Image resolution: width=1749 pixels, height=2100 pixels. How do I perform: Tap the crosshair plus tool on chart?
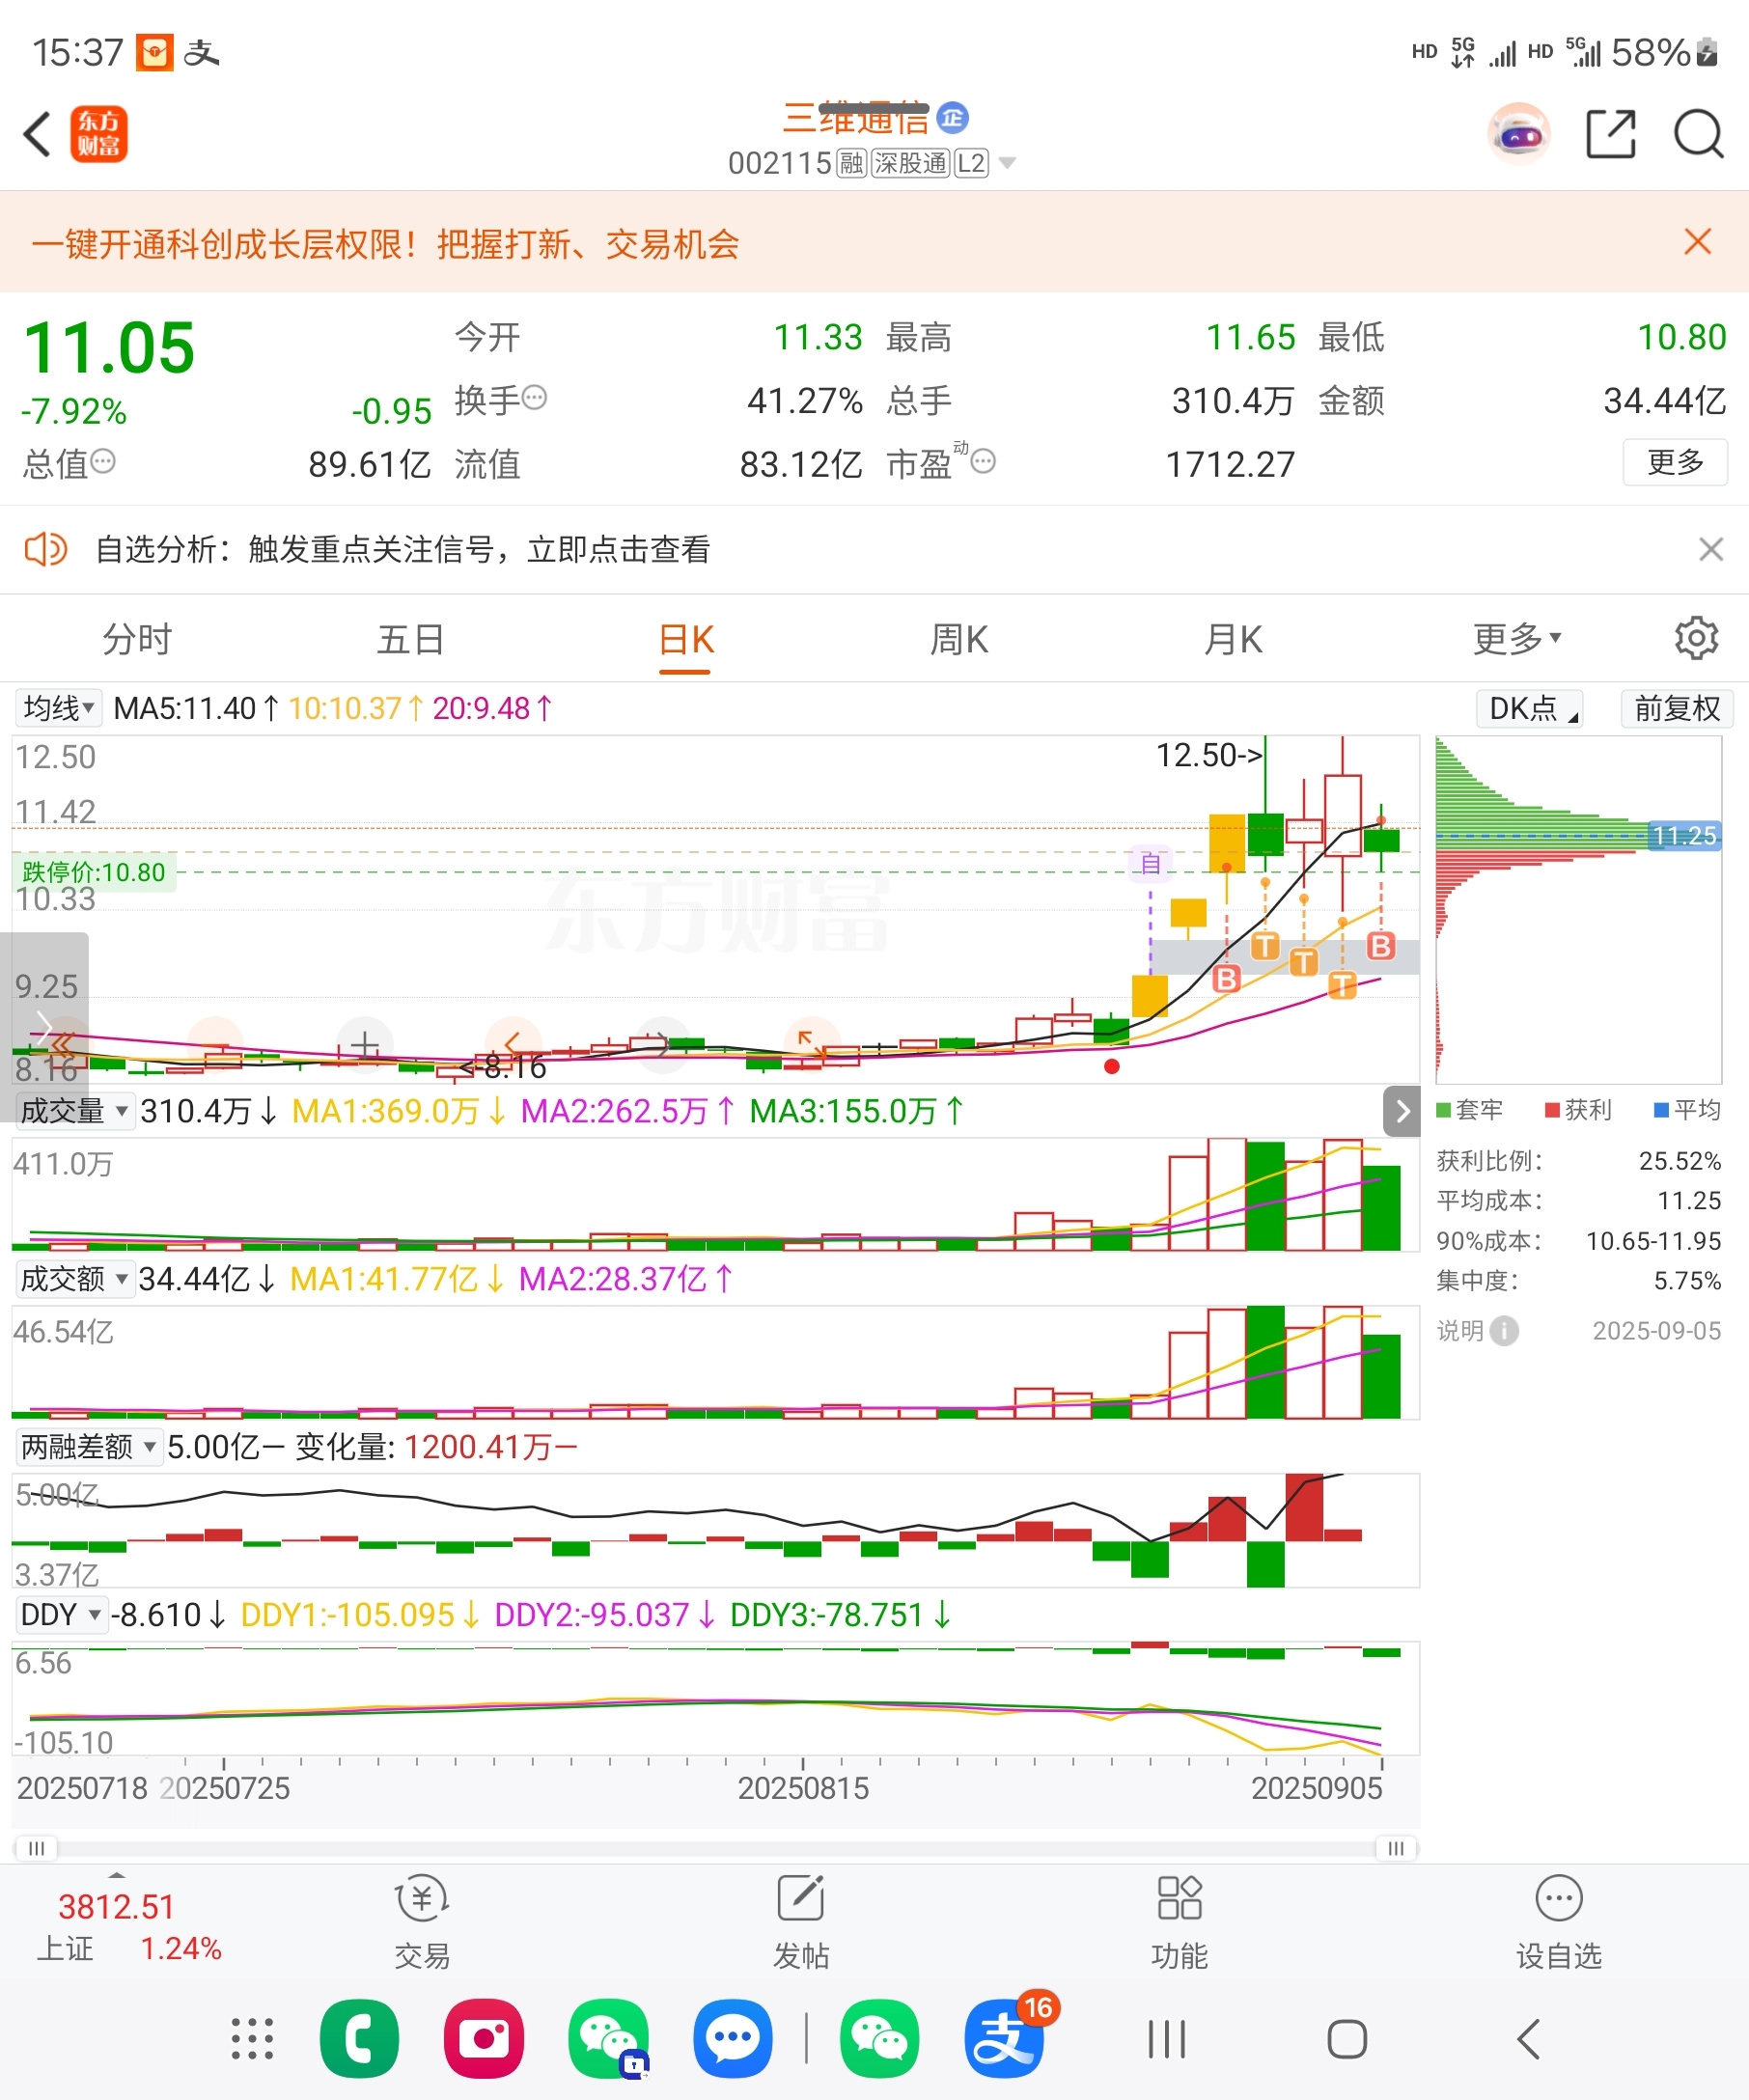click(365, 1045)
